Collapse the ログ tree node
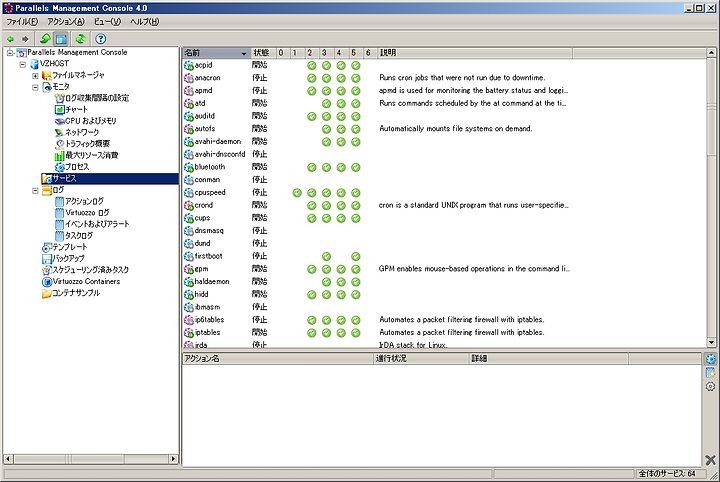720x482 pixels. pyautogui.click(x=35, y=191)
